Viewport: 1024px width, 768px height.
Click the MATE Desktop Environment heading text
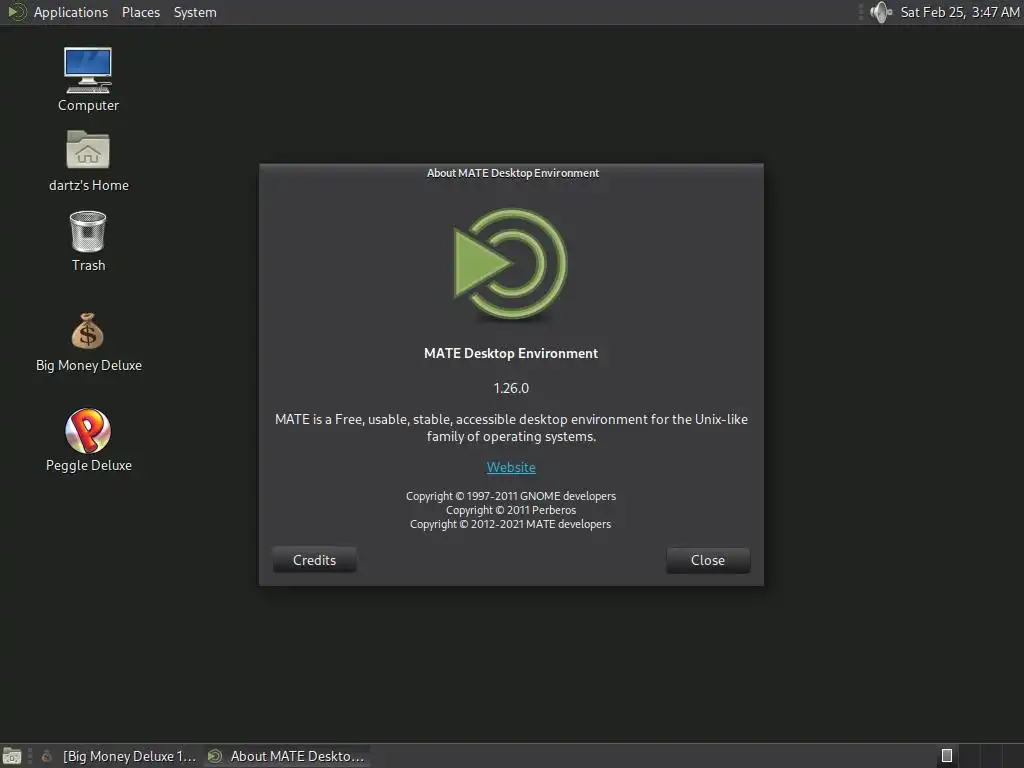coord(511,353)
